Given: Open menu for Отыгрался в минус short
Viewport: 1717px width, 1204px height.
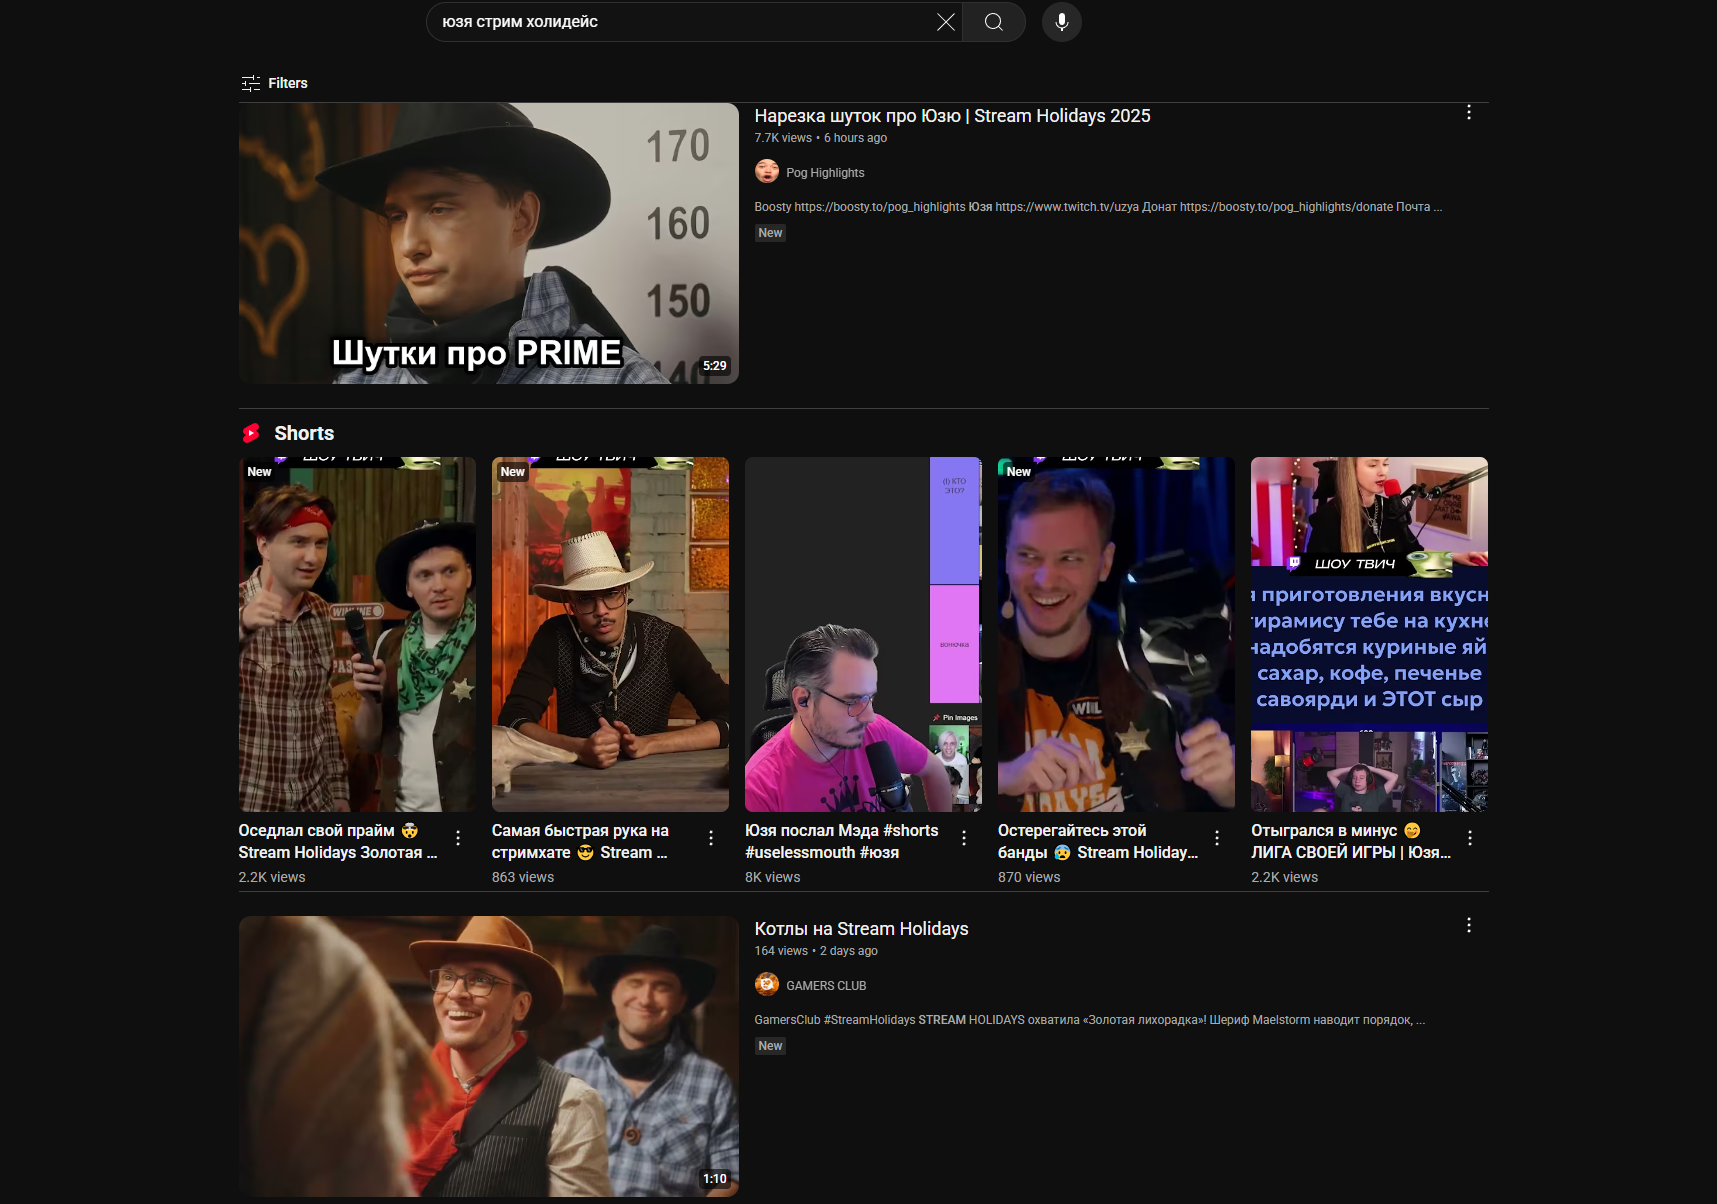Looking at the screenshot, I should 1469,838.
